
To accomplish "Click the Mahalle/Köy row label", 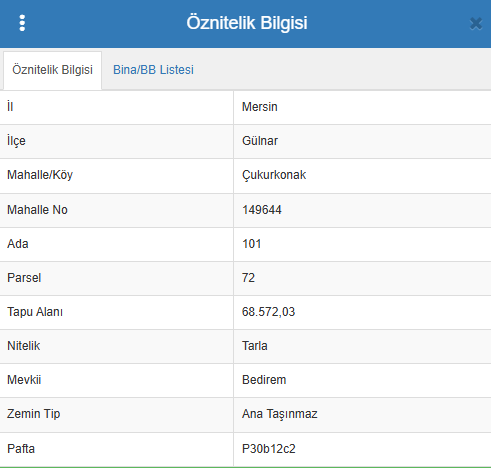I will point(40,175).
